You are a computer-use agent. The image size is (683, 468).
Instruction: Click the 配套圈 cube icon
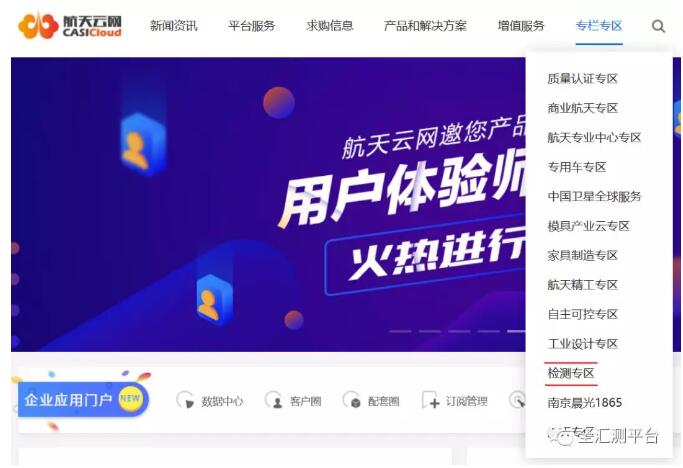(x=352, y=400)
